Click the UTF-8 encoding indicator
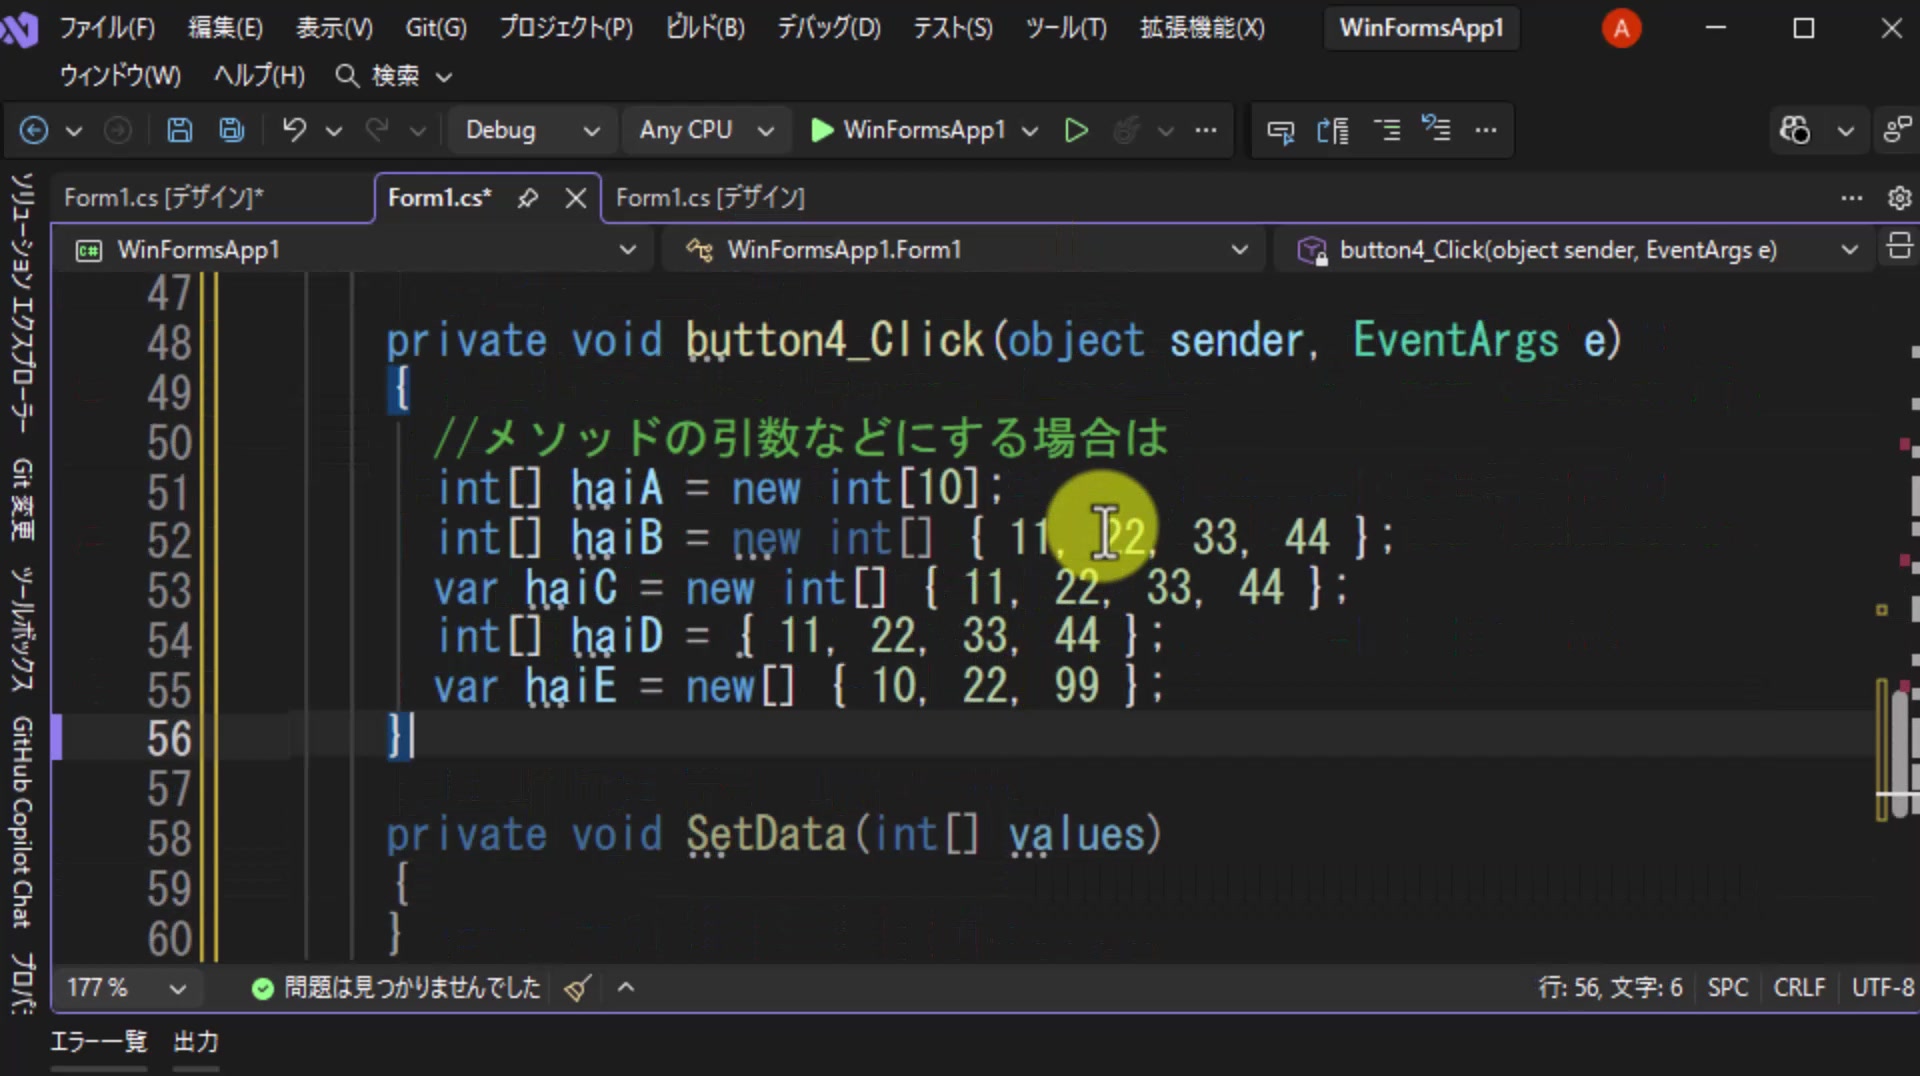The height and width of the screenshot is (1076, 1920). (1882, 988)
